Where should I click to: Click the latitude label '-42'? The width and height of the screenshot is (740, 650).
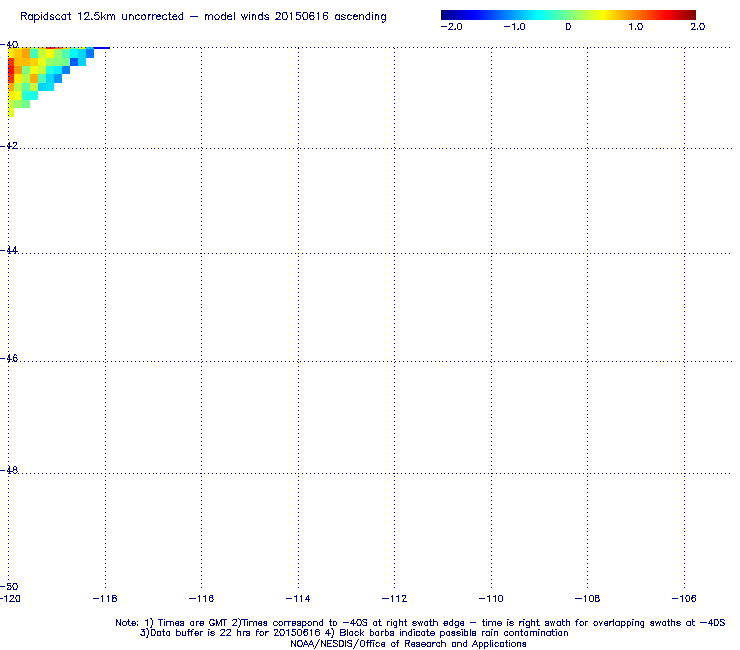tap(9, 145)
